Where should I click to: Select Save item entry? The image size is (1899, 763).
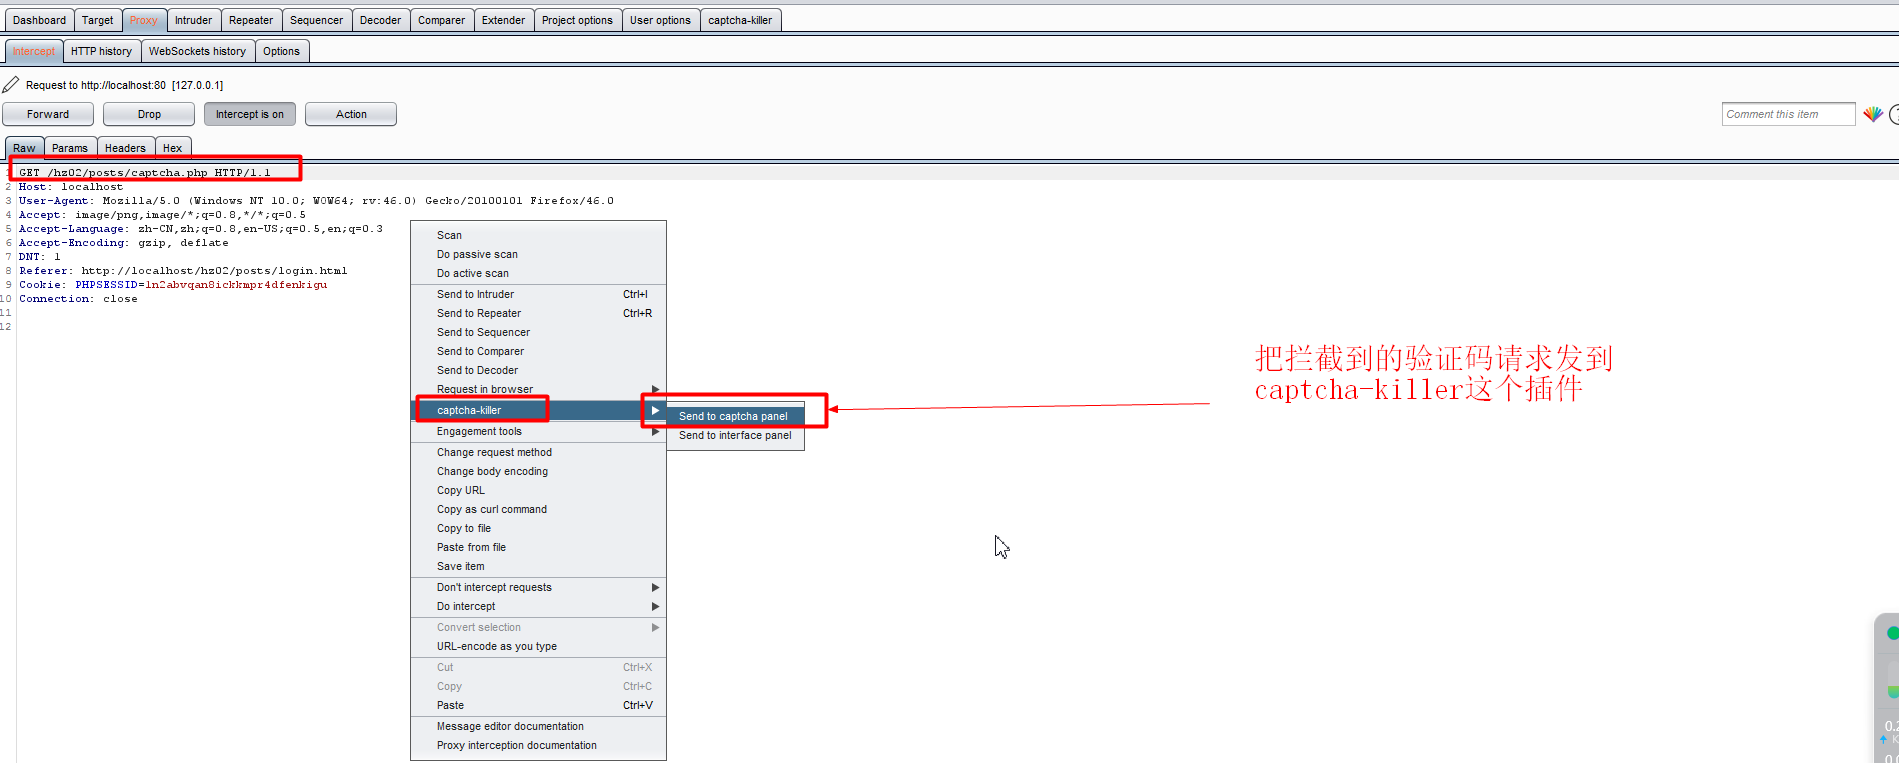pyautogui.click(x=538, y=567)
